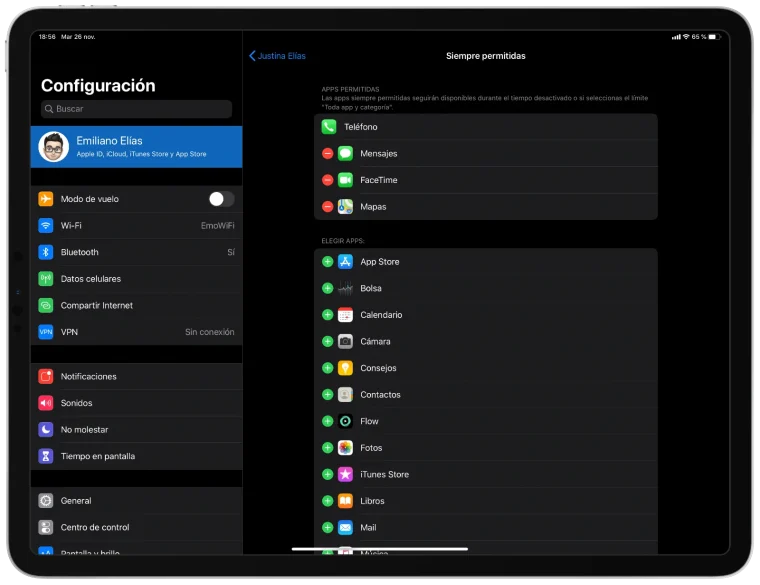Click the Mensajes app icon
The image size is (760, 585).
[x=345, y=154]
